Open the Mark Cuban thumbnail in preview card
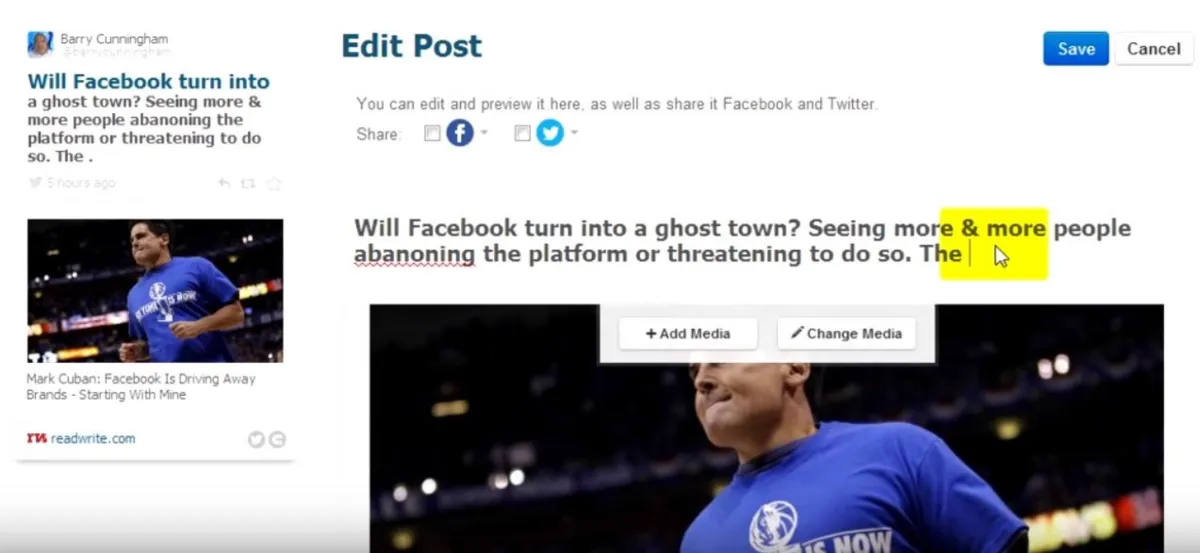 (x=155, y=291)
